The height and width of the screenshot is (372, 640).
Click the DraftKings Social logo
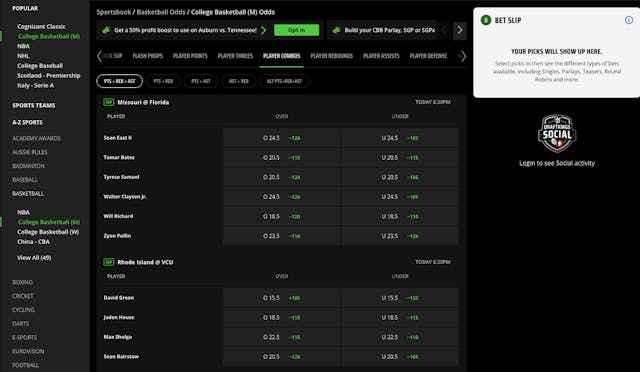click(x=557, y=134)
